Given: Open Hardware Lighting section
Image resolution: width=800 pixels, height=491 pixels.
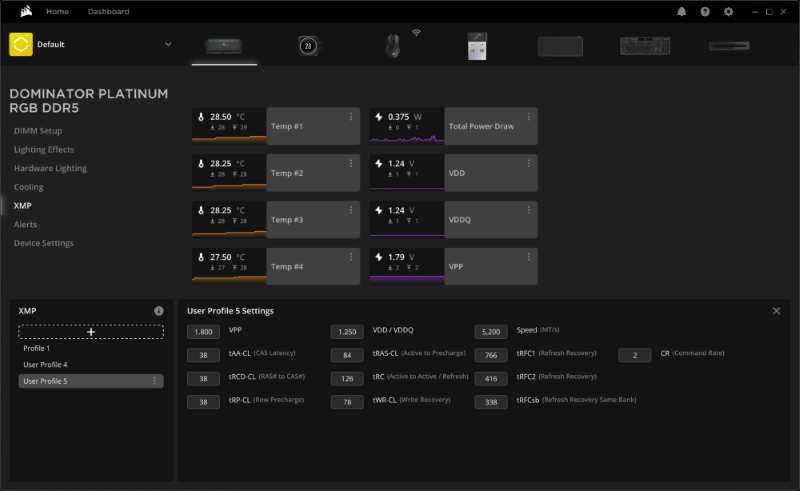Looking at the screenshot, I should 50,168.
